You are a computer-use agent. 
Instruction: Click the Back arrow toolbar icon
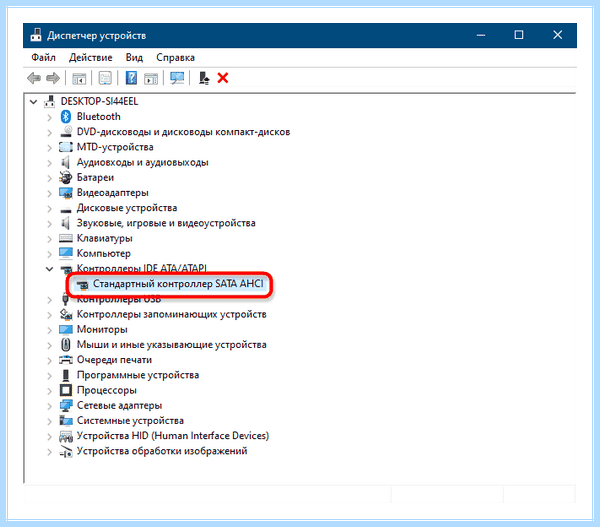(x=34, y=78)
